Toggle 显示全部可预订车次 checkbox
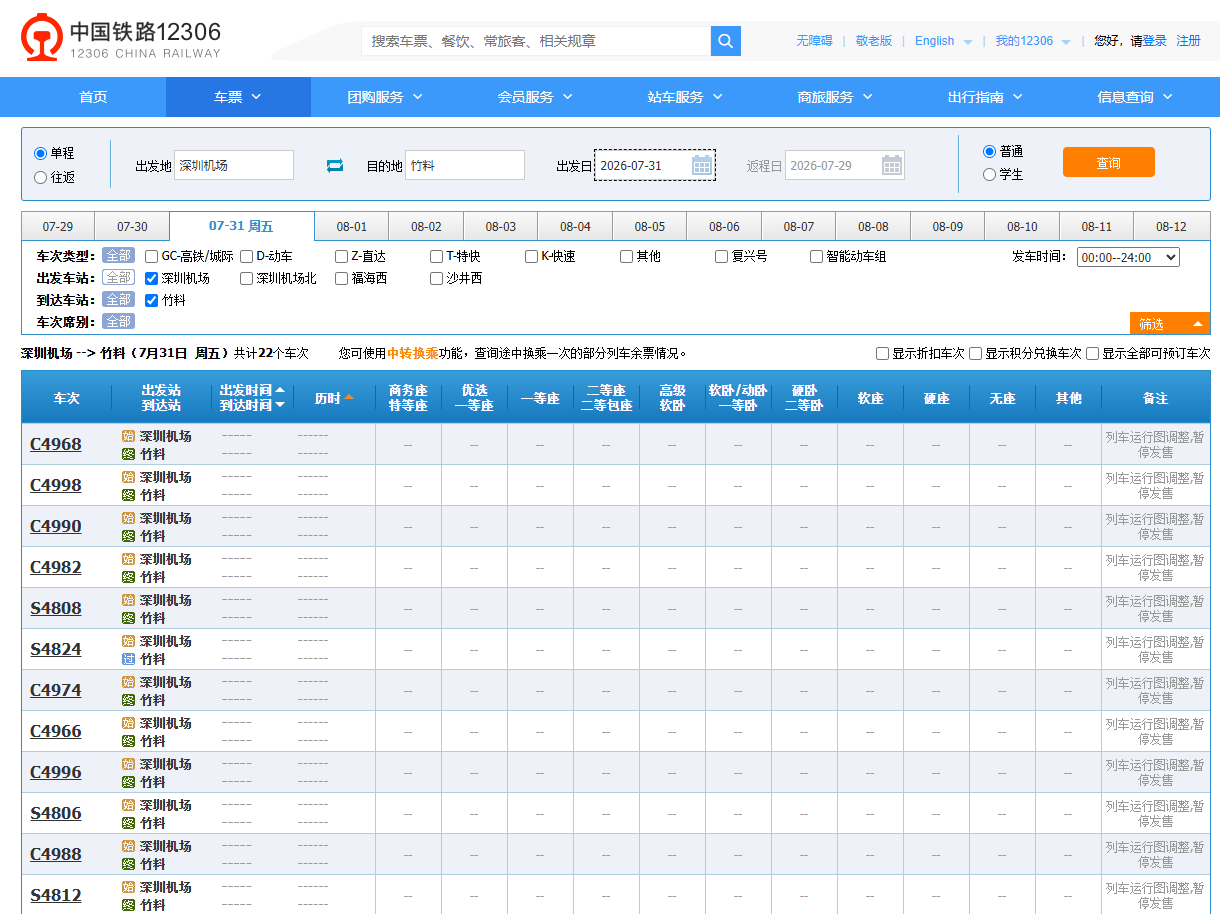The height and width of the screenshot is (914, 1220). pyautogui.click(x=1092, y=353)
